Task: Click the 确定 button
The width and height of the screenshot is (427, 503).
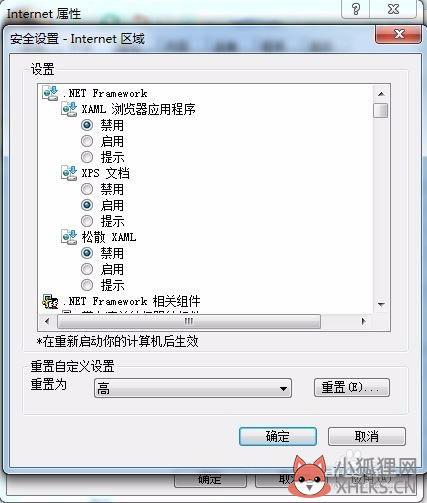Action: (278, 436)
